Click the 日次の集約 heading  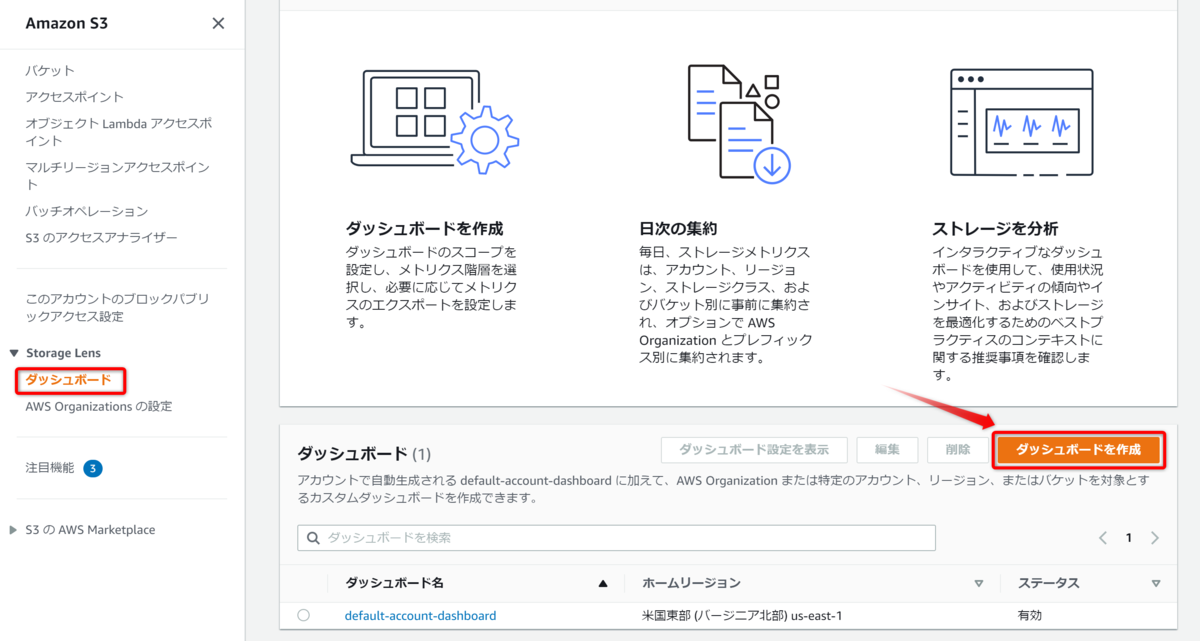coord(678,228)
